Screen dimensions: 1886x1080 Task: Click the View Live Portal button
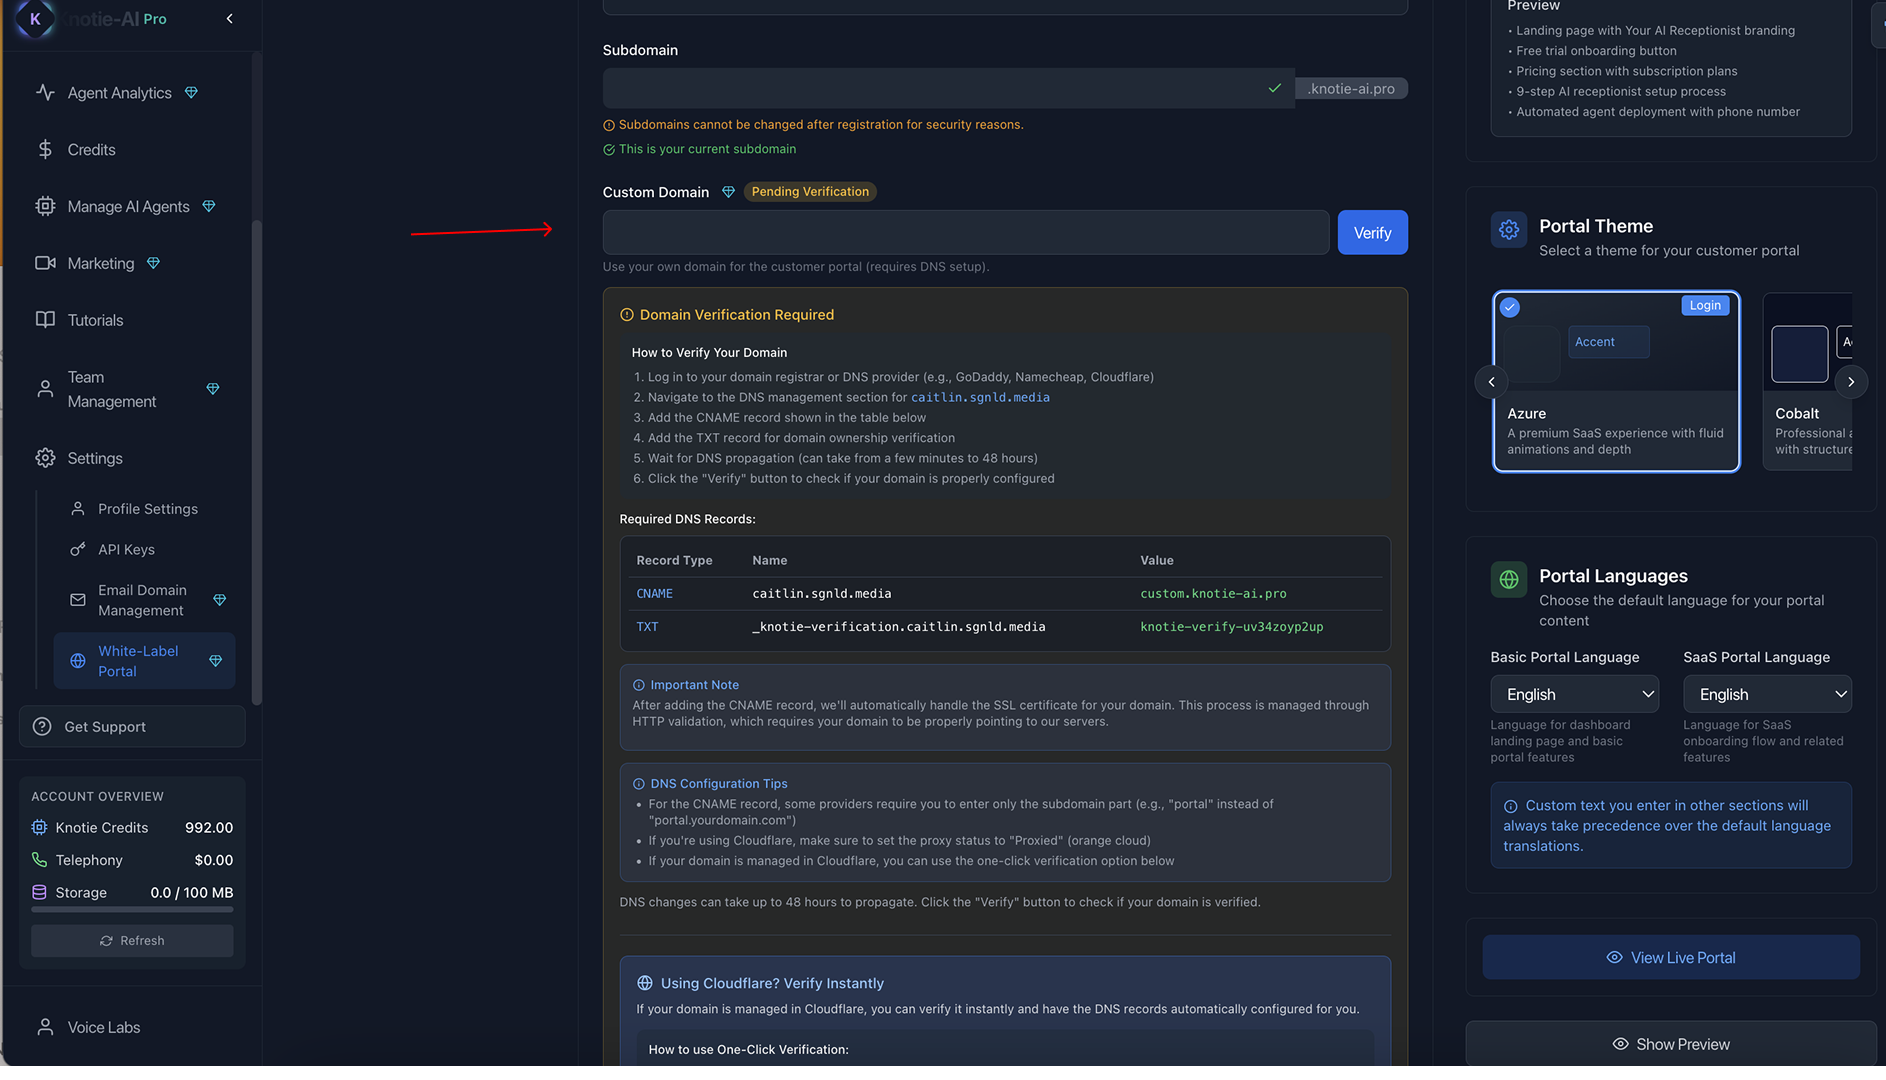pyautogui.click(x=1671, y=959)
